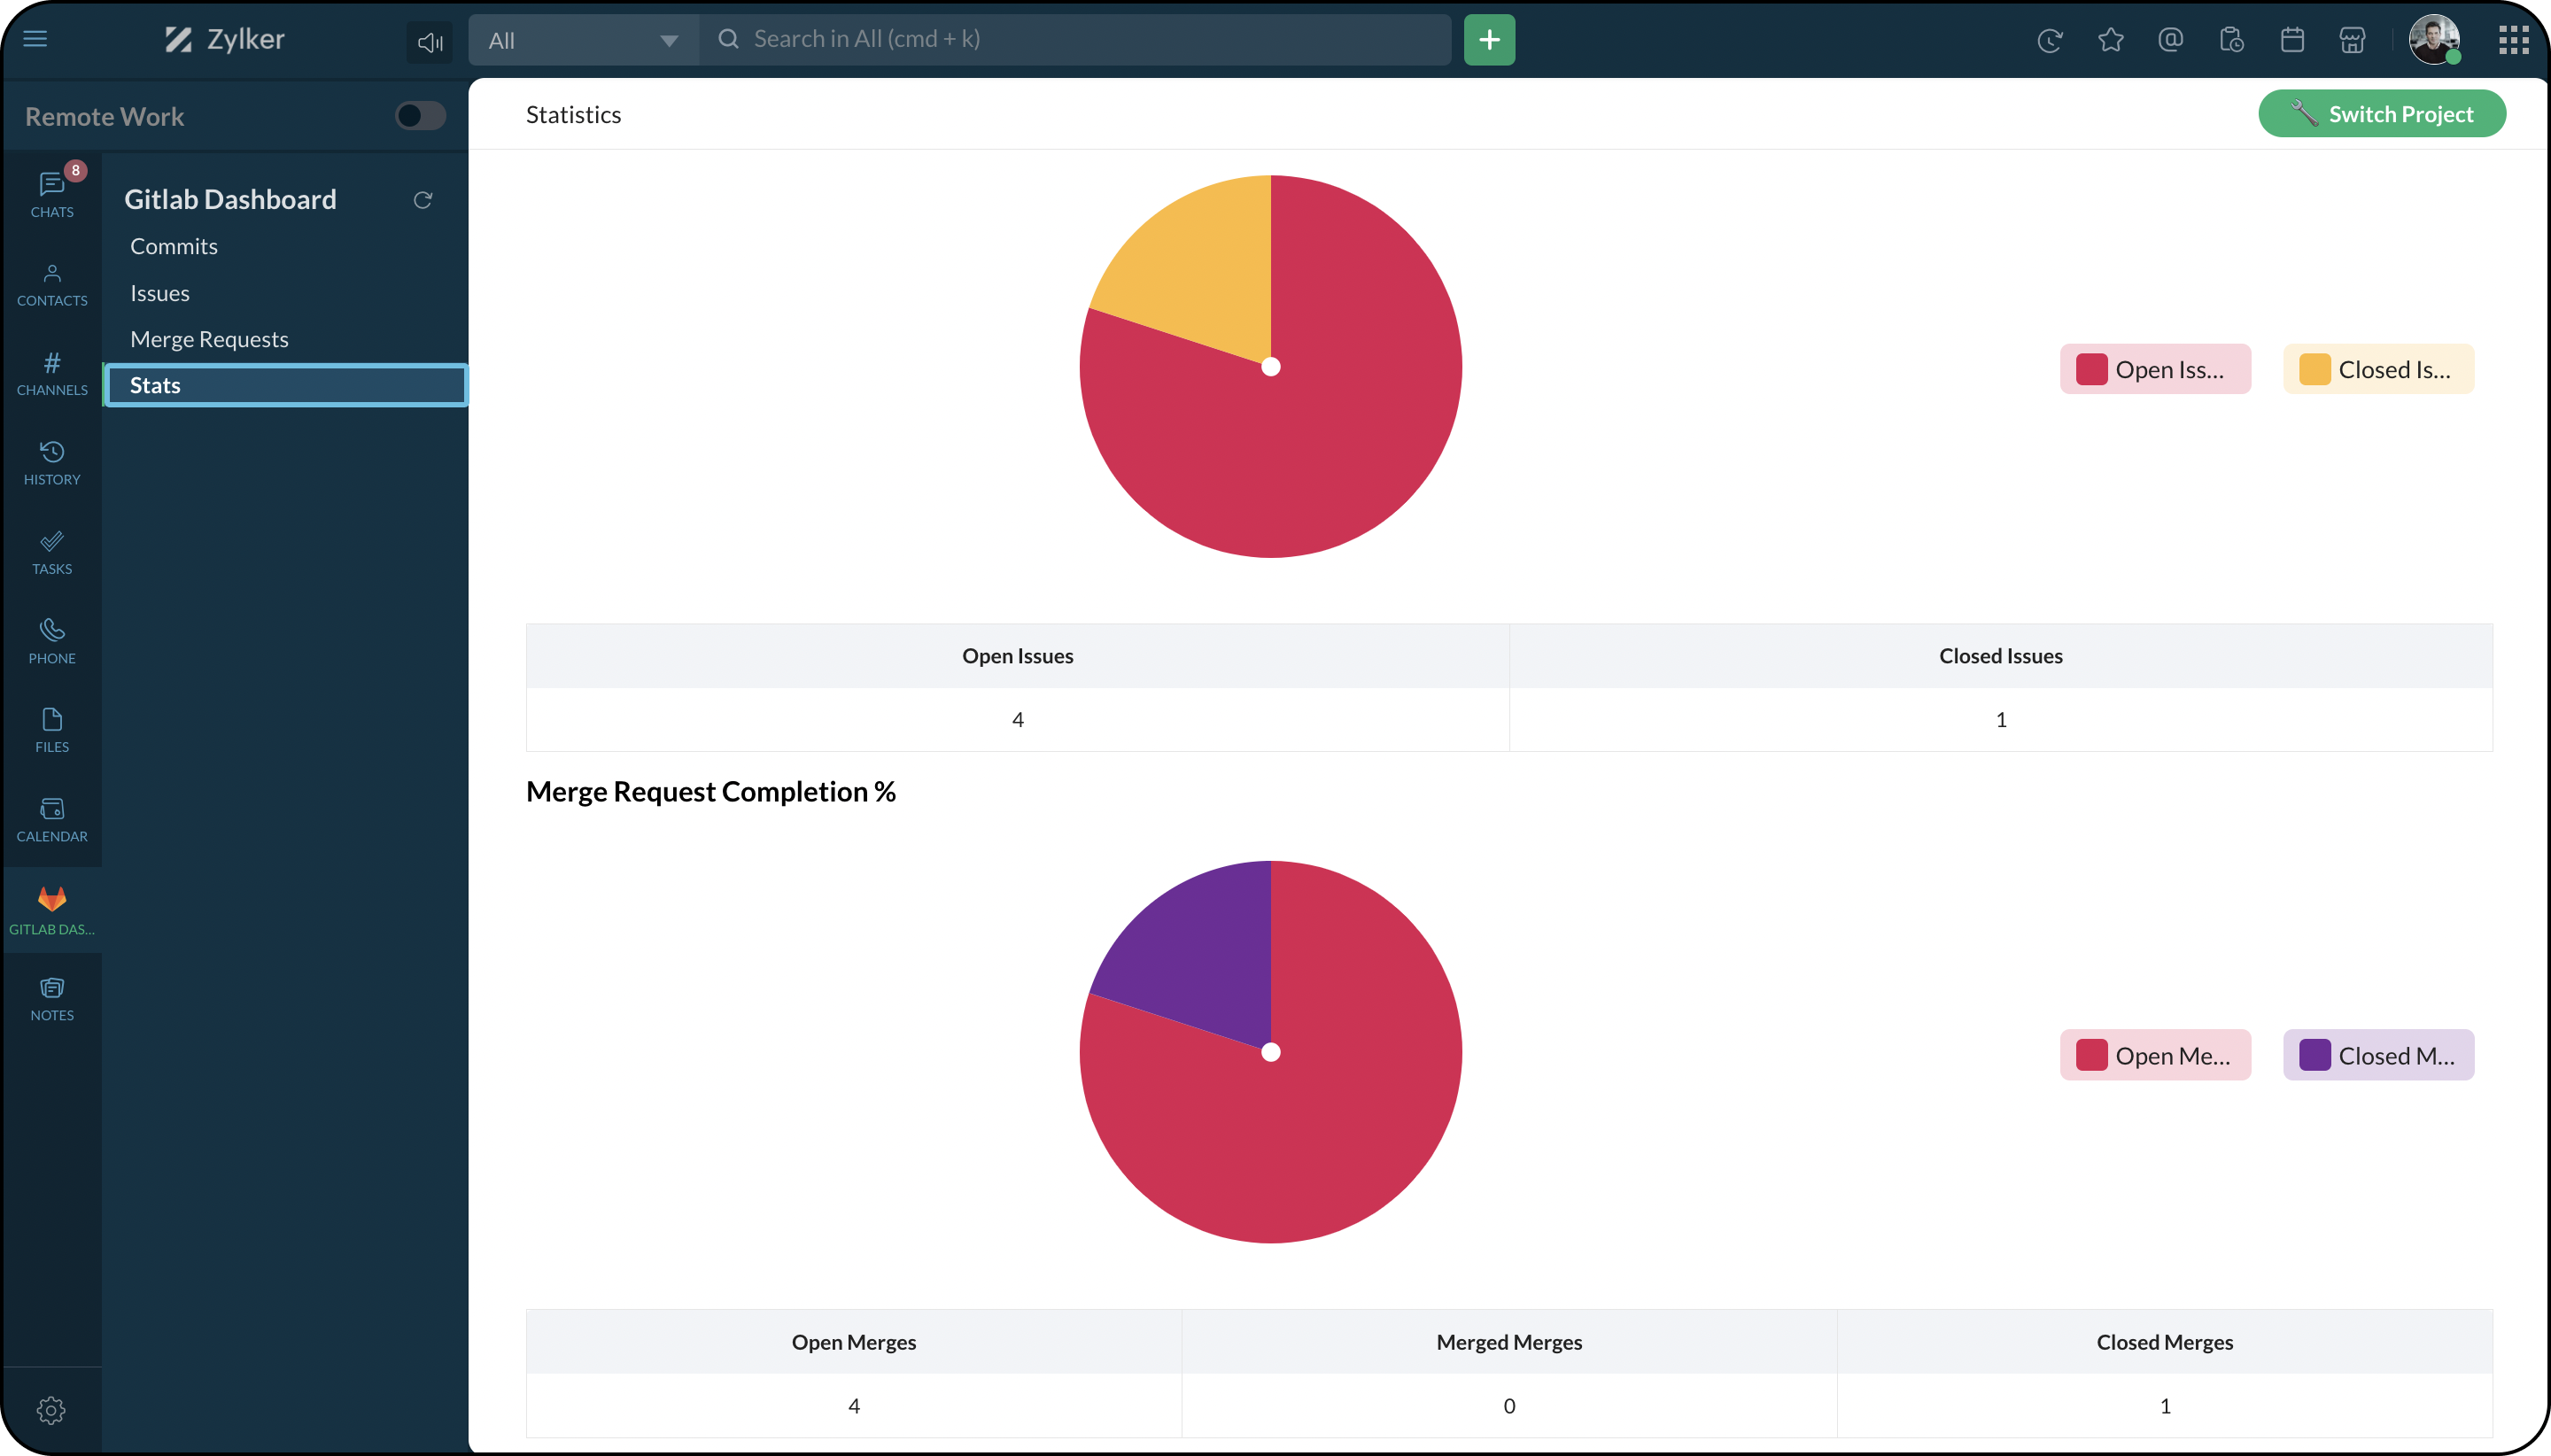Expand the hamburger navigation menu
This screenshot has width=2551, height=1456.
tap(35, 39)
